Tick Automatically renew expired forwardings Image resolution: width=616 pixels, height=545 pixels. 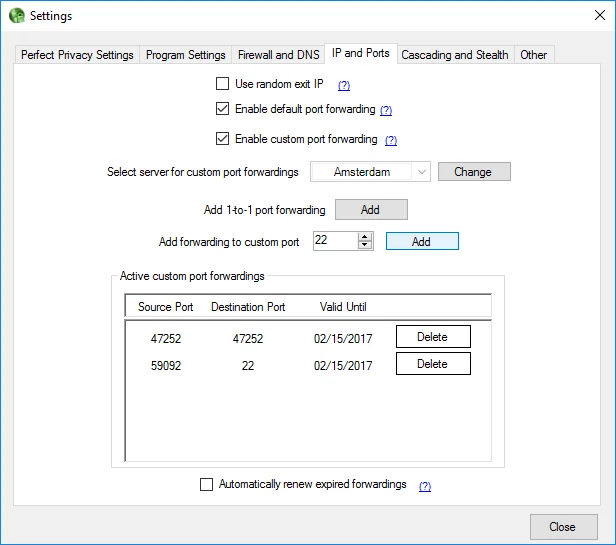pyautogui.click(x=207, y=485)
